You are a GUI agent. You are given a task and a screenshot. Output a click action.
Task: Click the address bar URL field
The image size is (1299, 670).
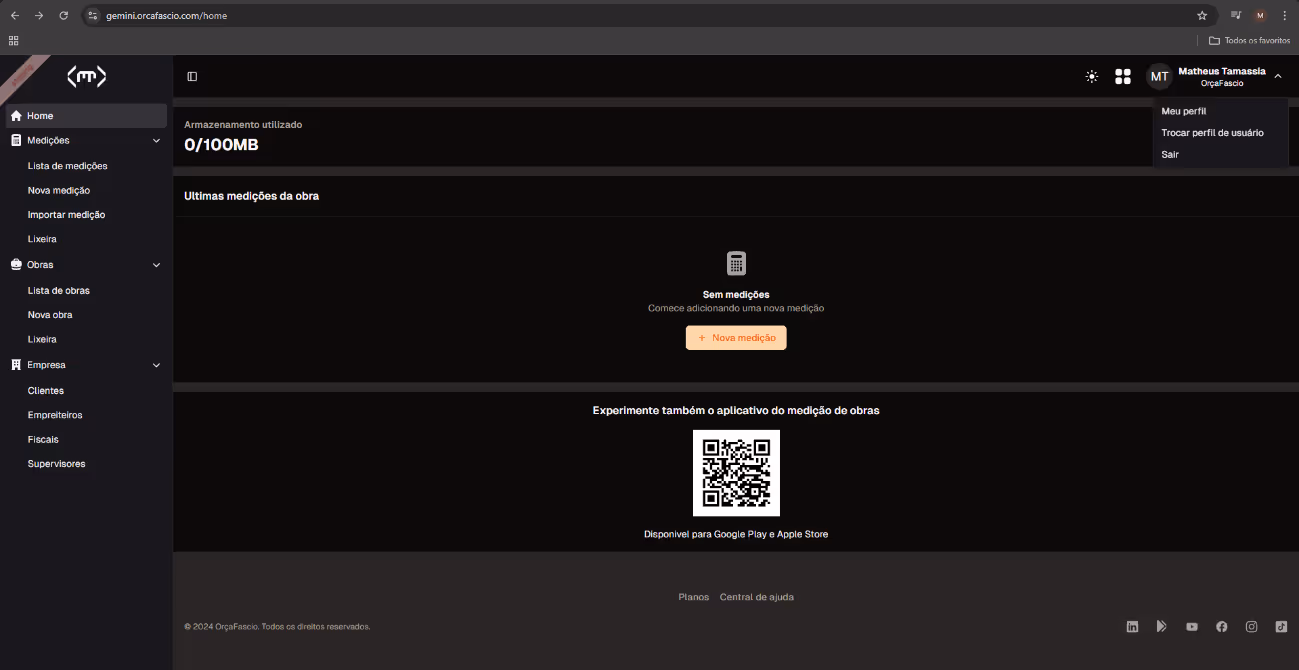click(x=650, y=16)
